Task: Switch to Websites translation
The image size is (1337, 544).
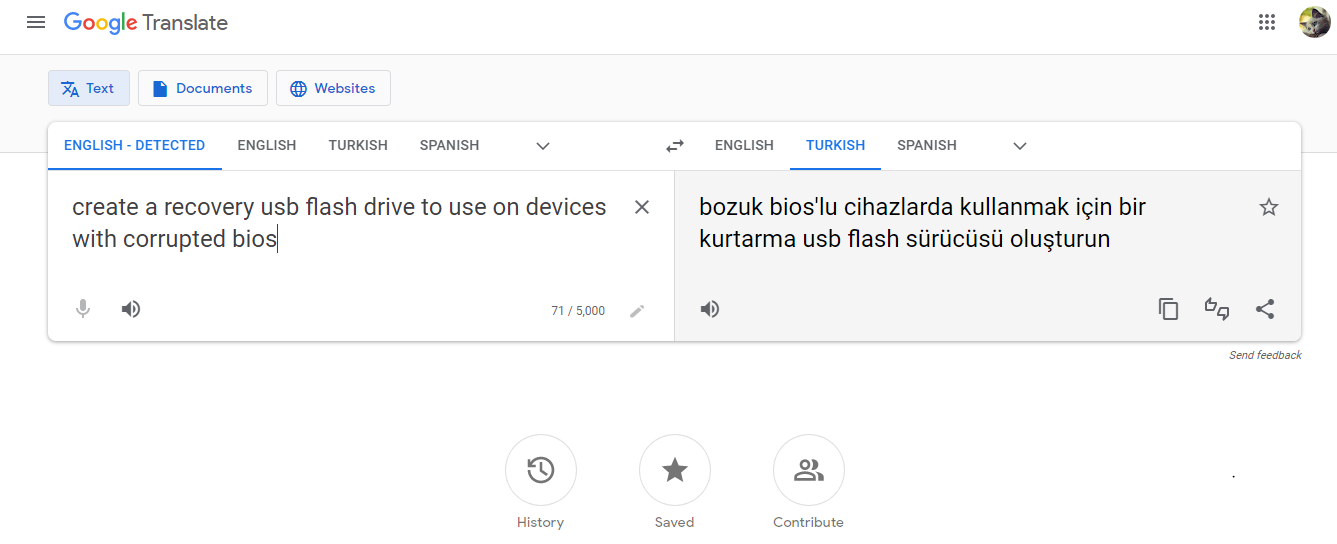Action: pos(333,88)
